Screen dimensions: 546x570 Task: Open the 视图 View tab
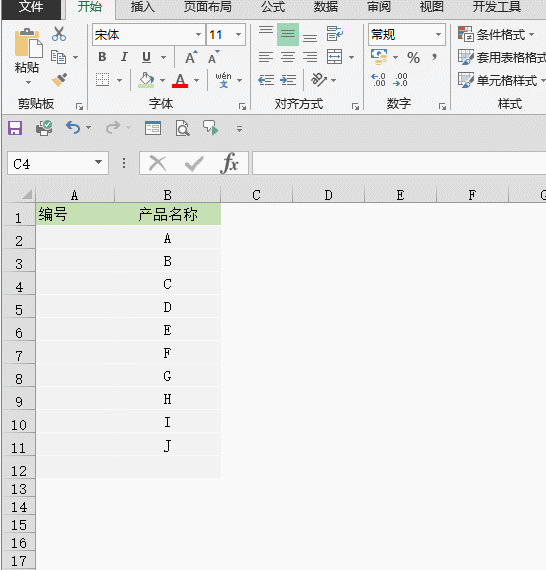pos(431,7)
